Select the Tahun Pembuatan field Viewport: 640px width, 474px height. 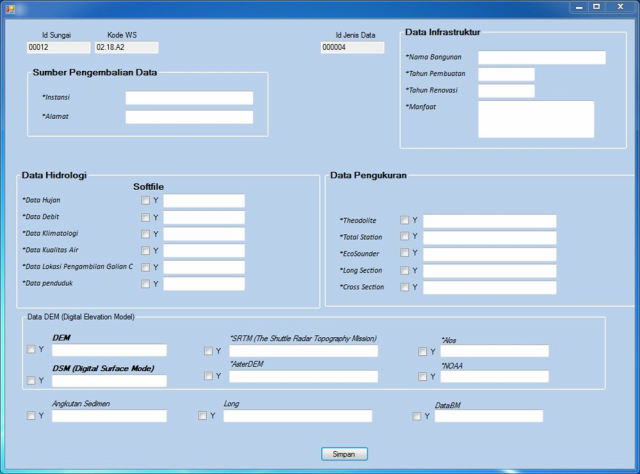pos(506,74)
